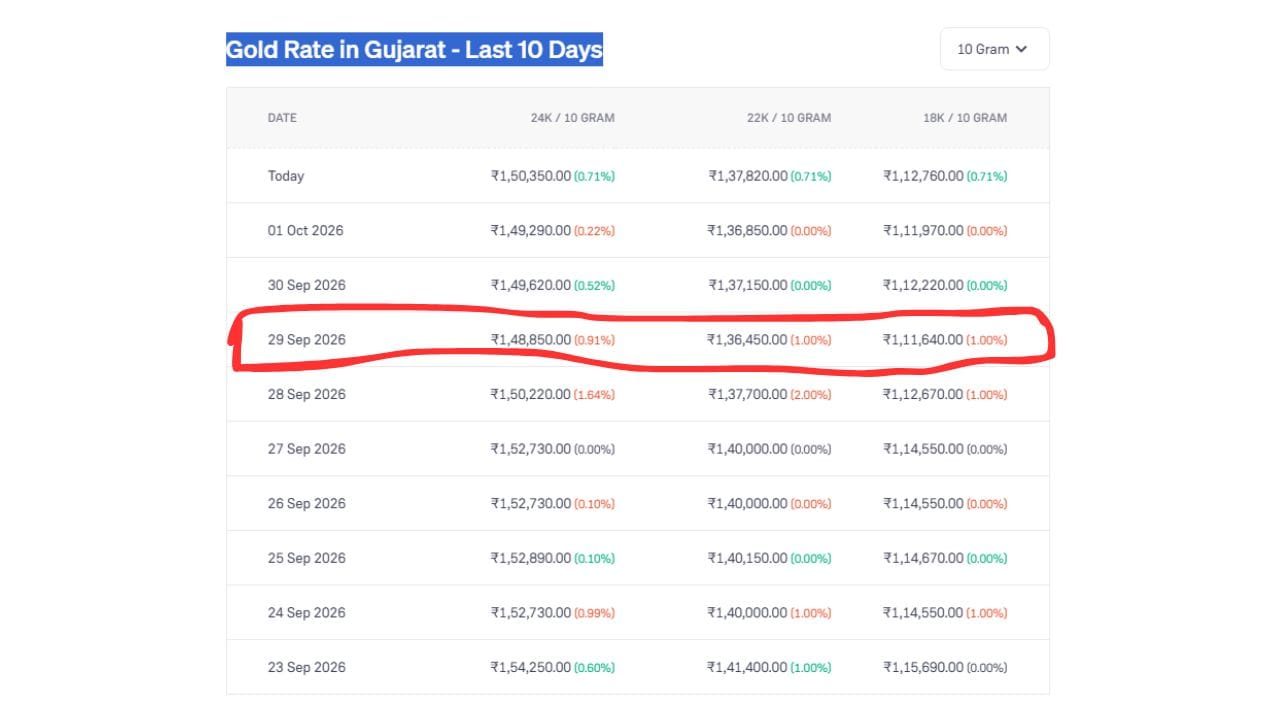The height and width of the screenshot is (720, 1280).
Task: Select the 01 Oct 2026 date cell
Action: 305,231
